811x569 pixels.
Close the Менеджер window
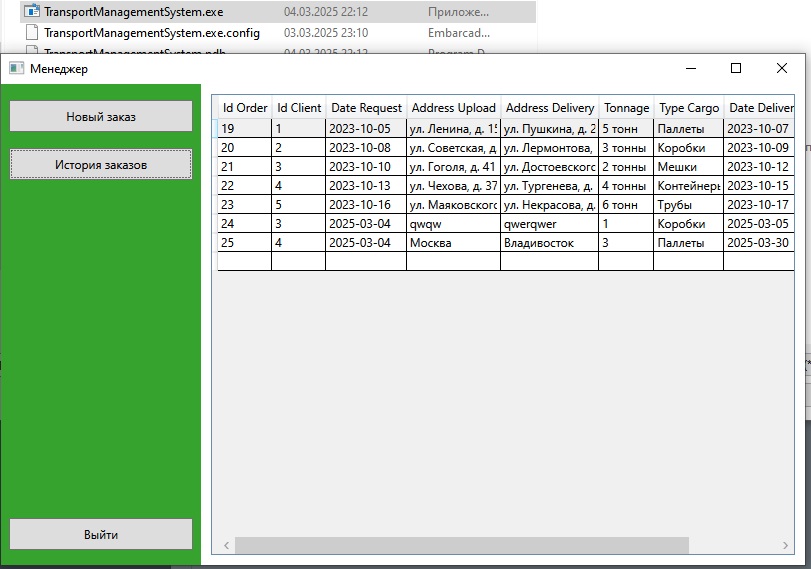[782, 68]
